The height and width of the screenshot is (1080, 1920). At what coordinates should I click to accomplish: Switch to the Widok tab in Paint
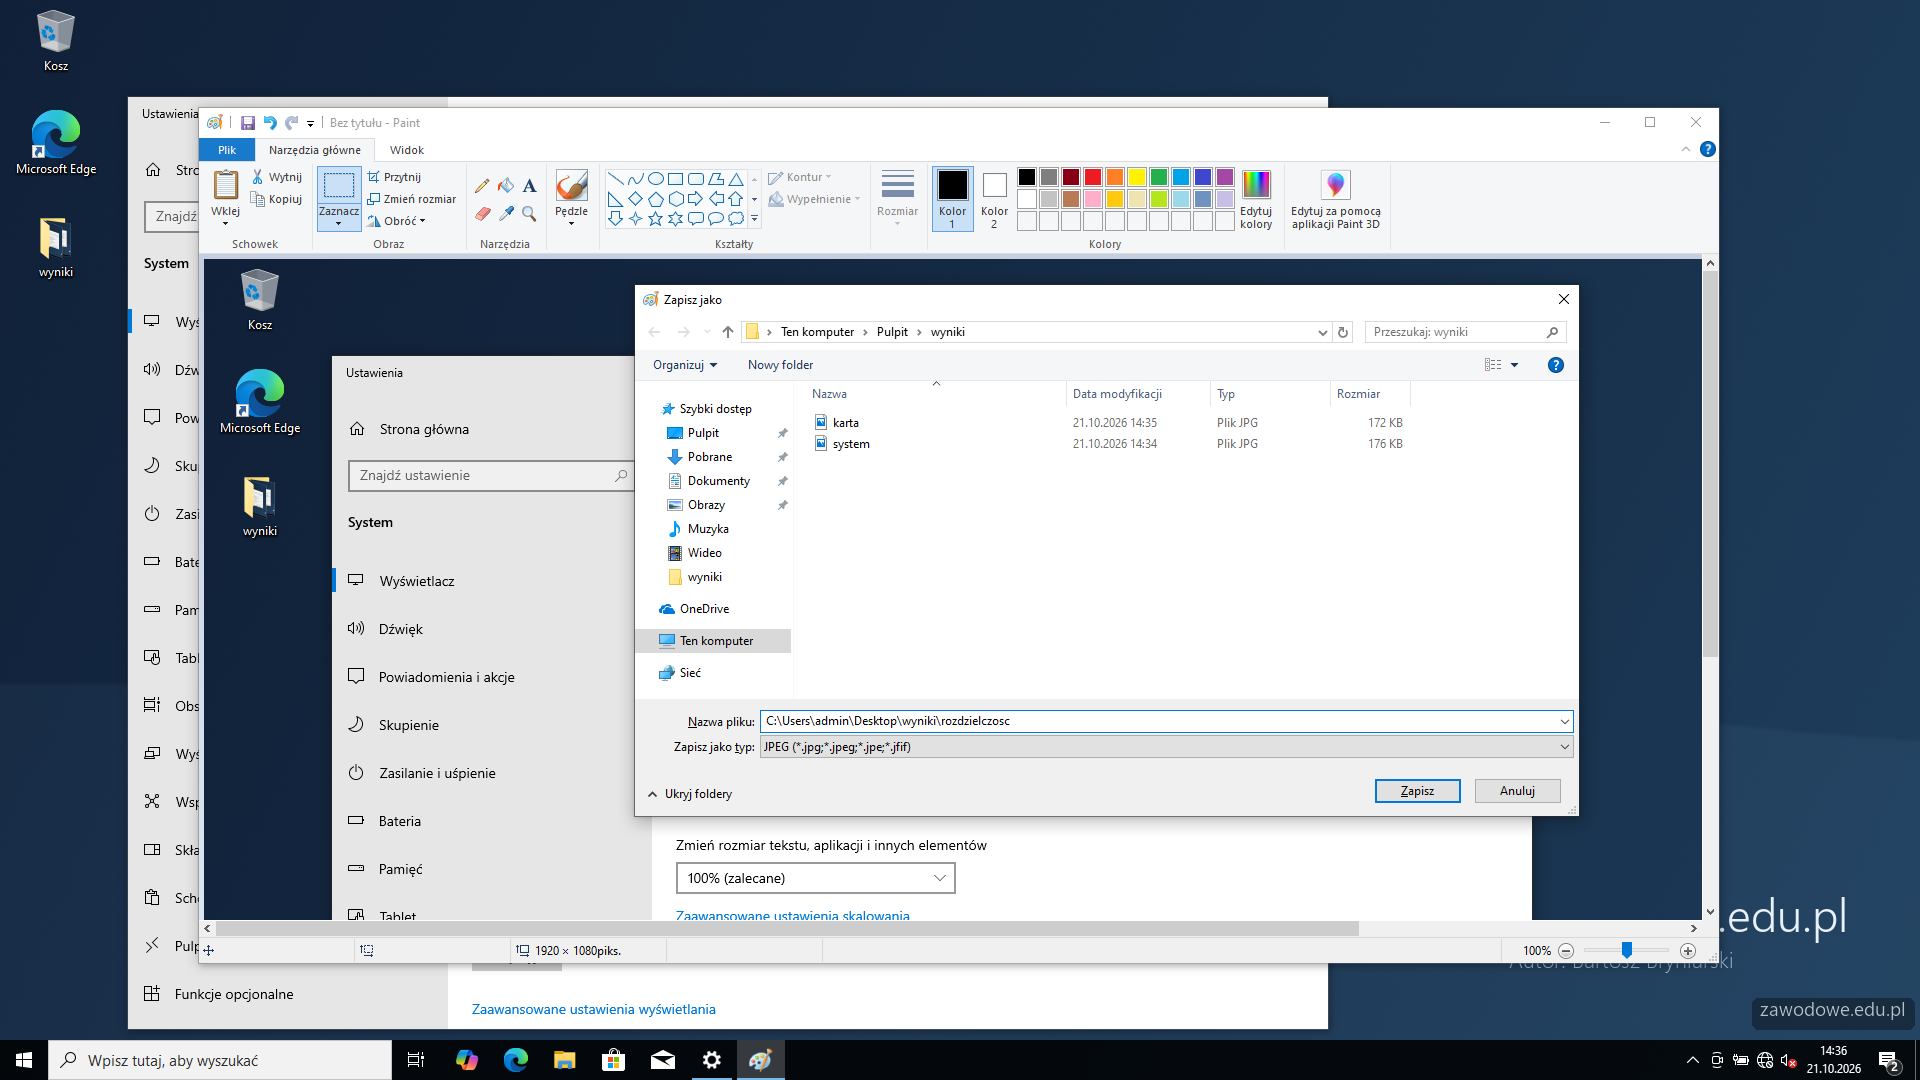[x=406, y=150]
